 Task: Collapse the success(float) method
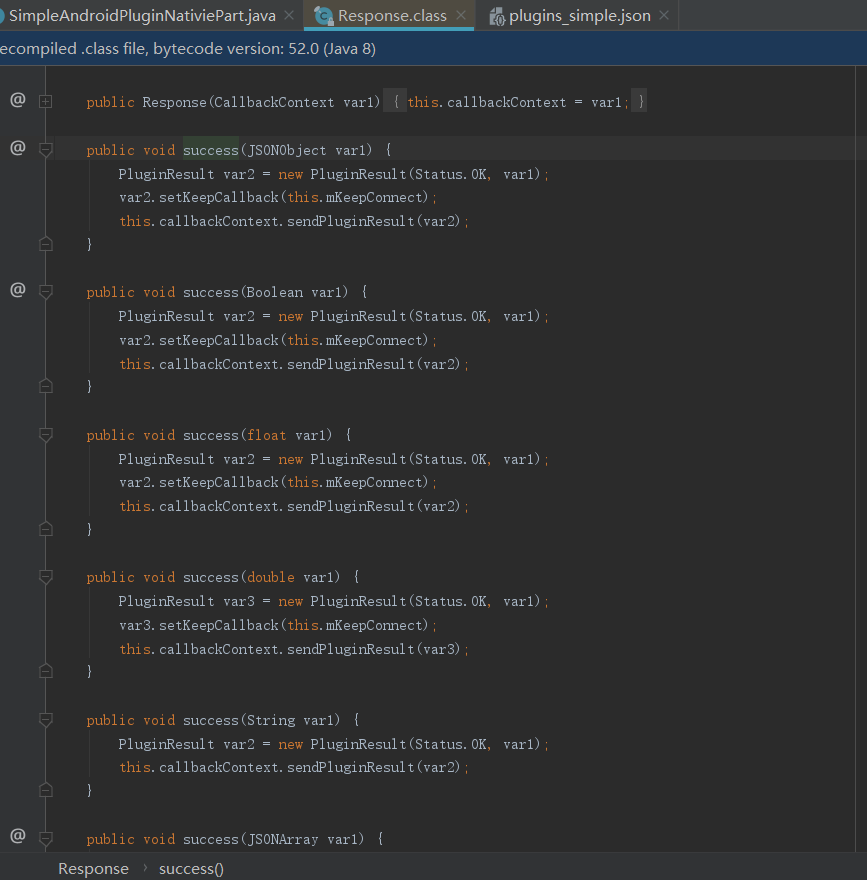46,434
